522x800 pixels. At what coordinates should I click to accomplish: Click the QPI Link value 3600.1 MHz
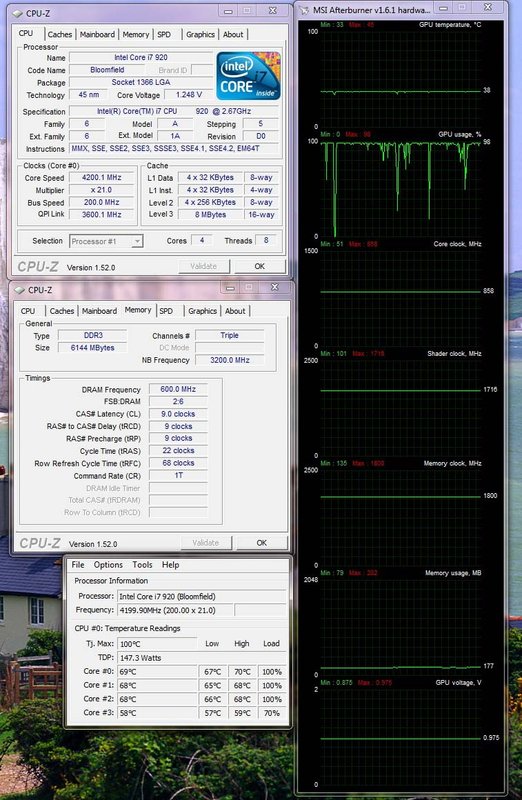[102, 214]
